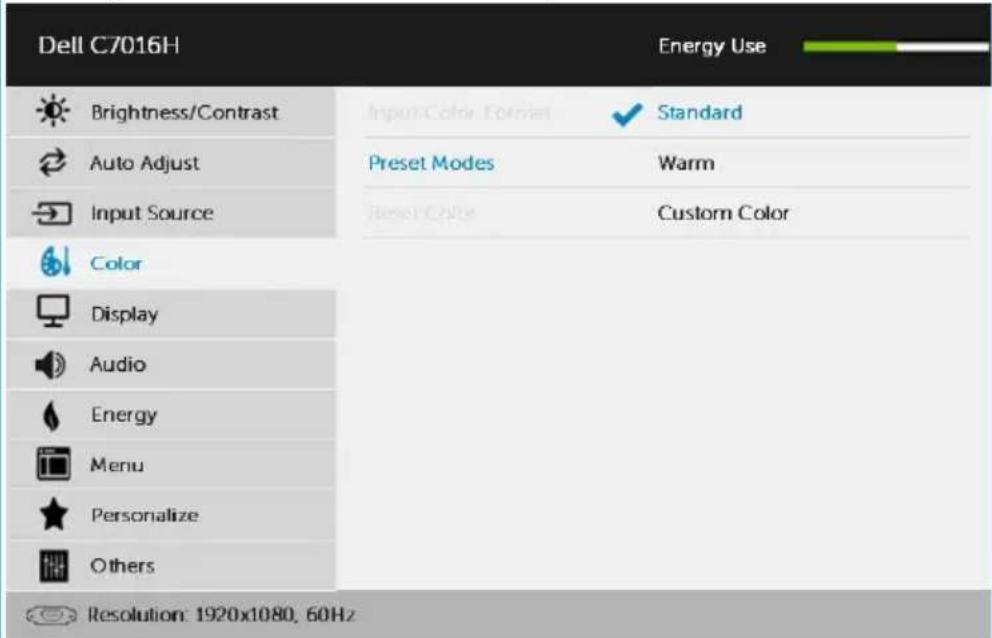Click the Brightness/Contrast sun icon
Viewport: 992px width, 638px height.
click(x=53, y=111)
